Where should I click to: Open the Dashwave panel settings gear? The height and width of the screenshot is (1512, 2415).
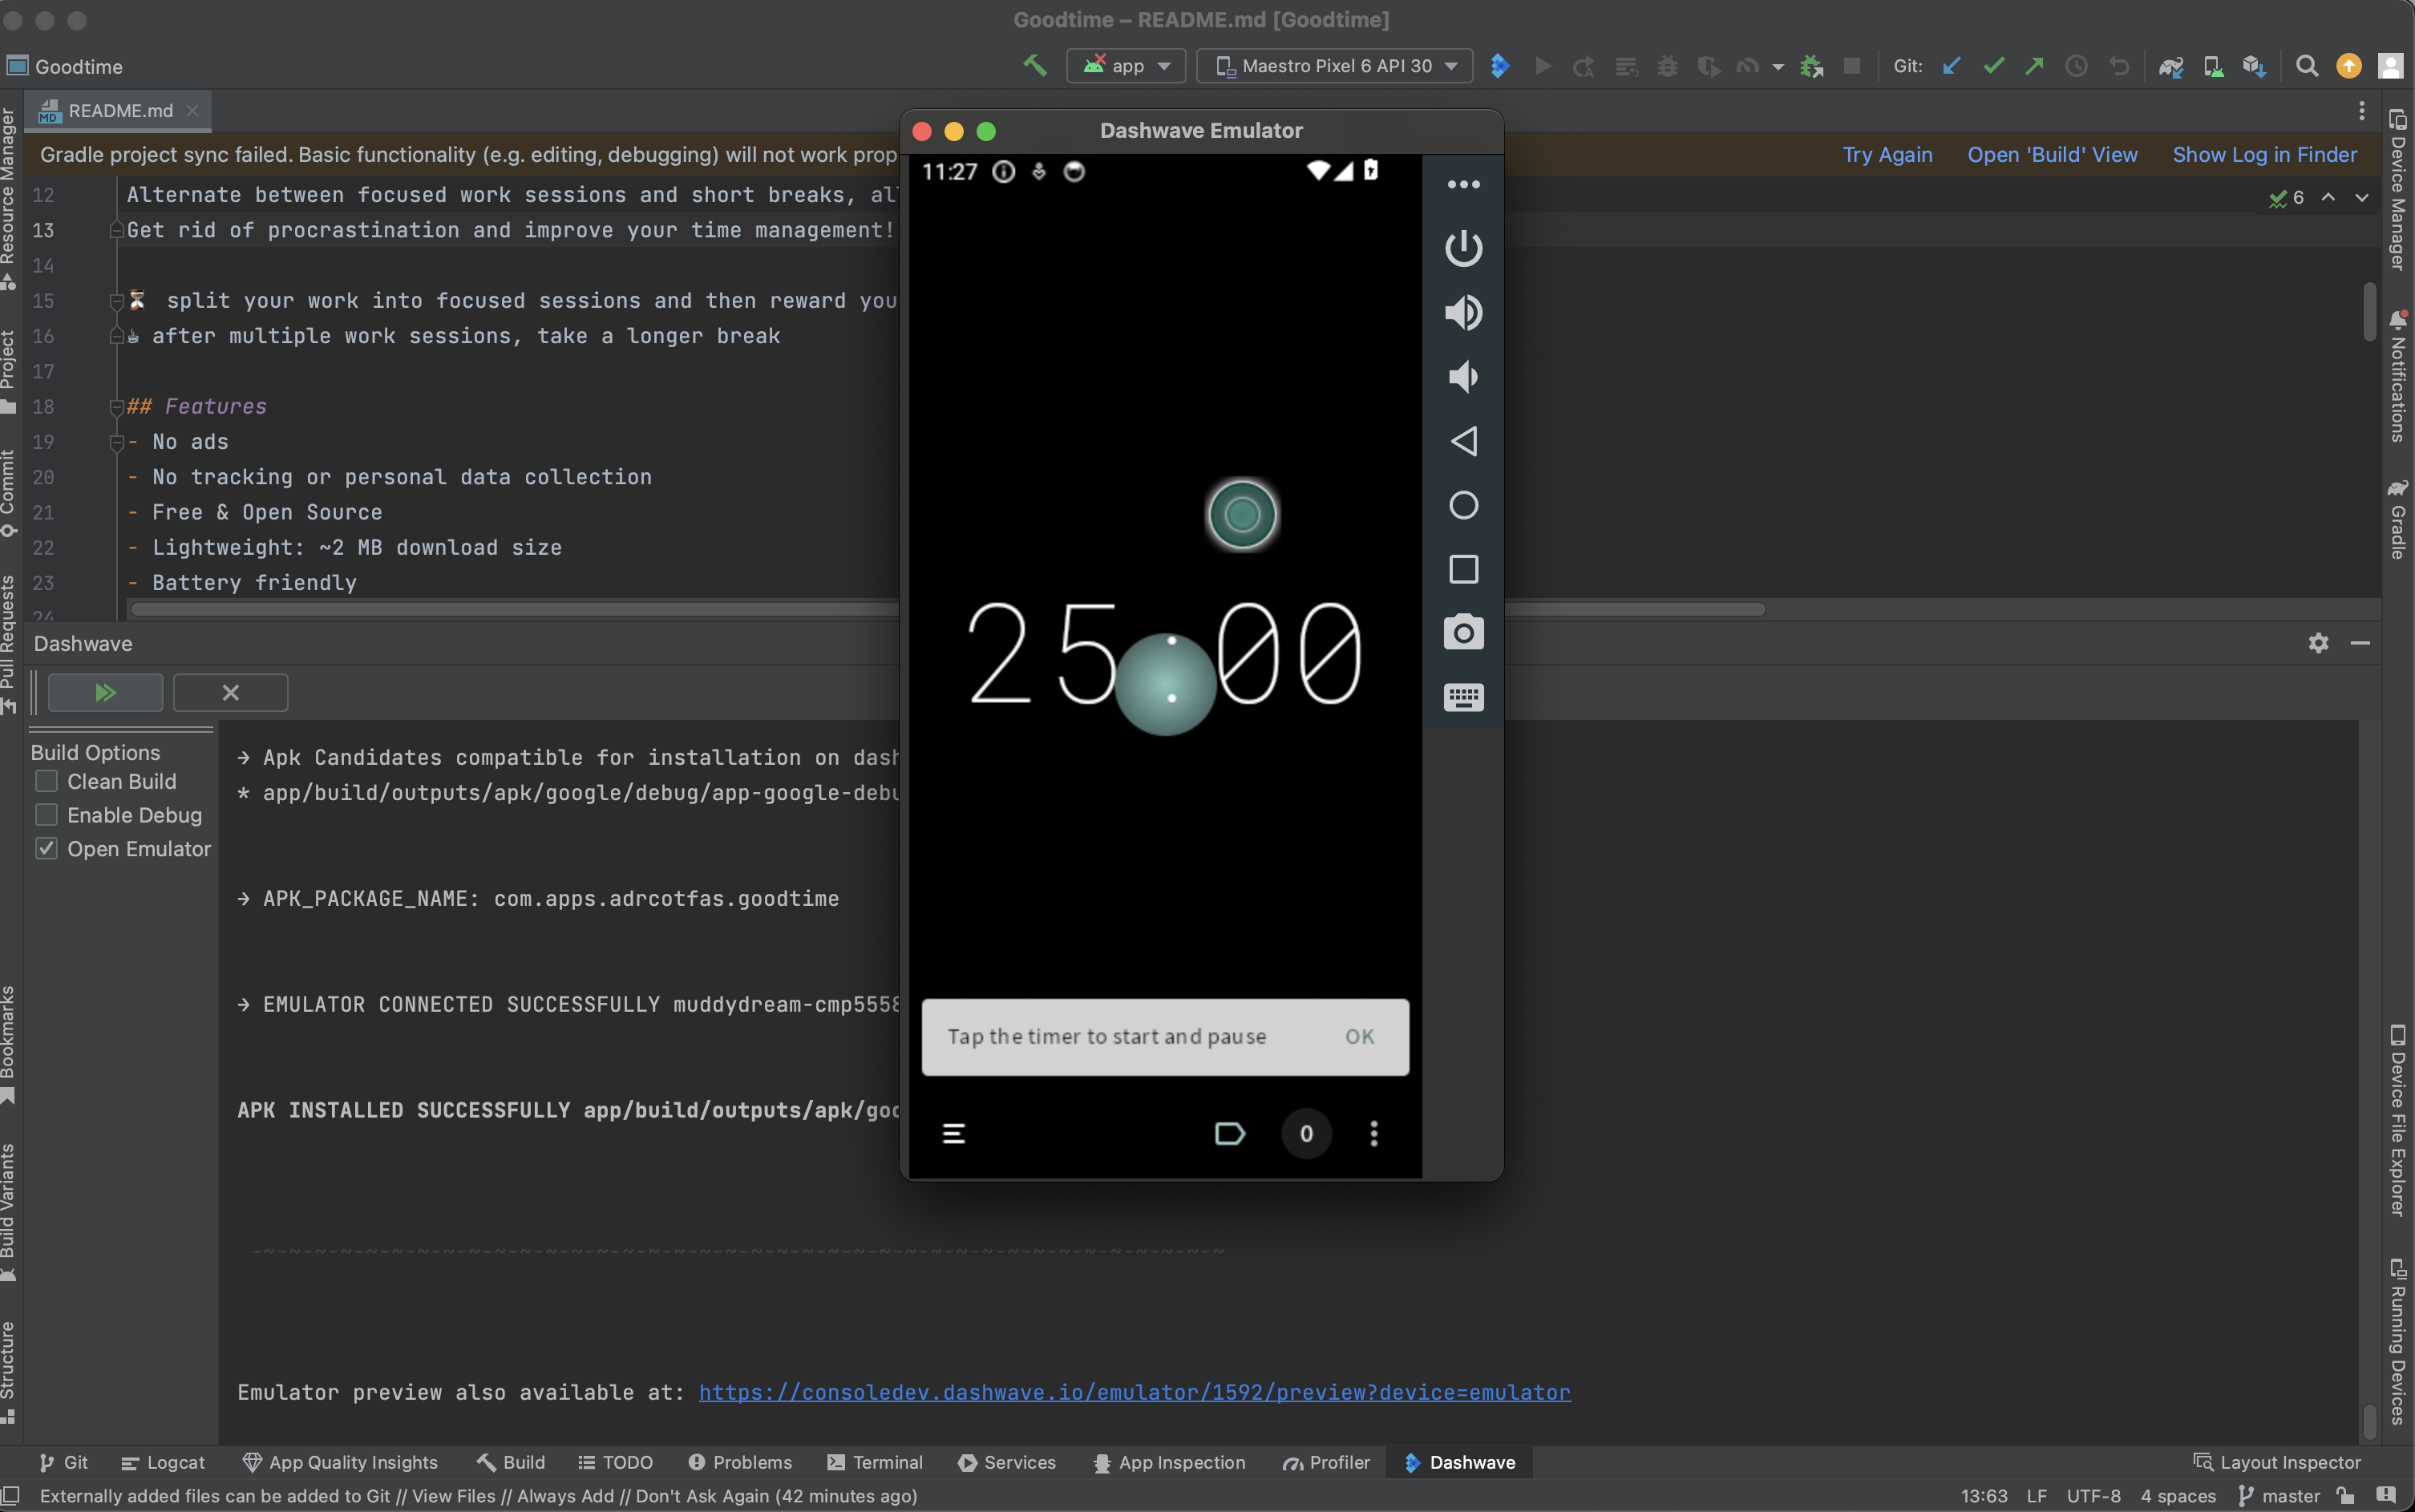coord(2318,643)
